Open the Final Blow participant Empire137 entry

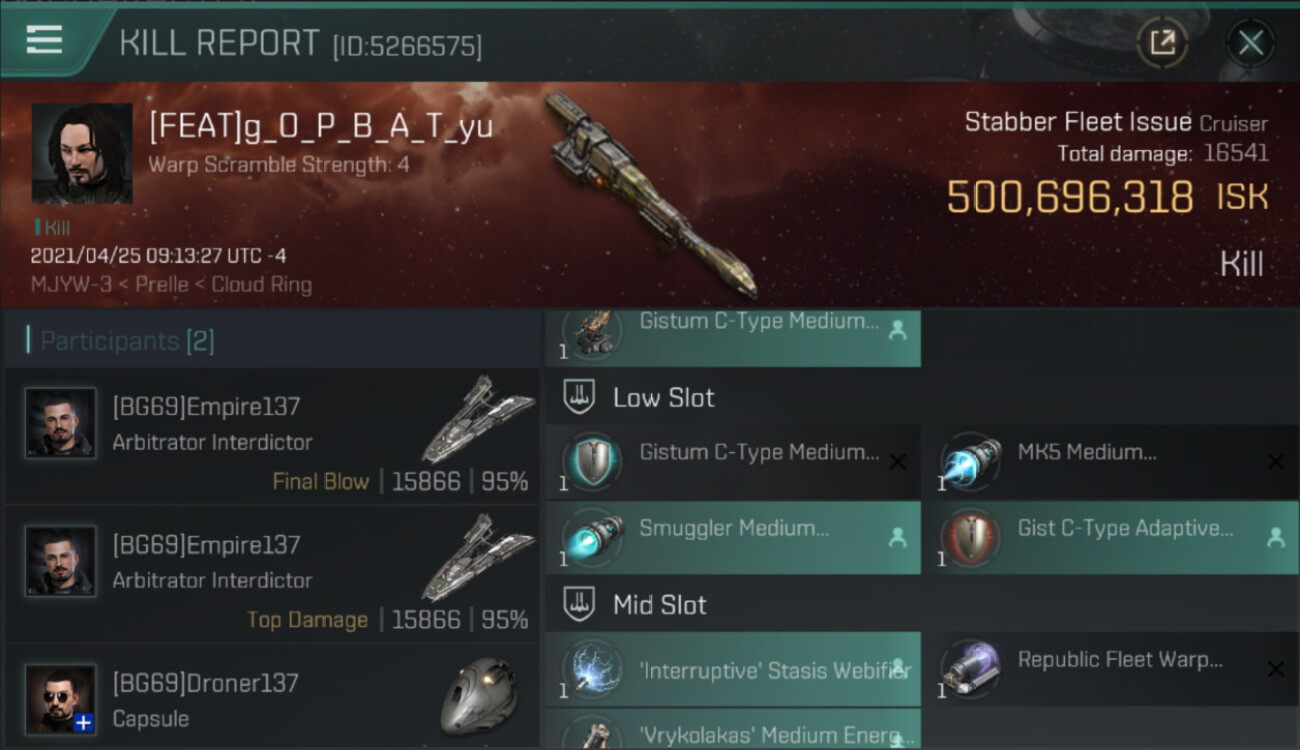pos(272,436)
